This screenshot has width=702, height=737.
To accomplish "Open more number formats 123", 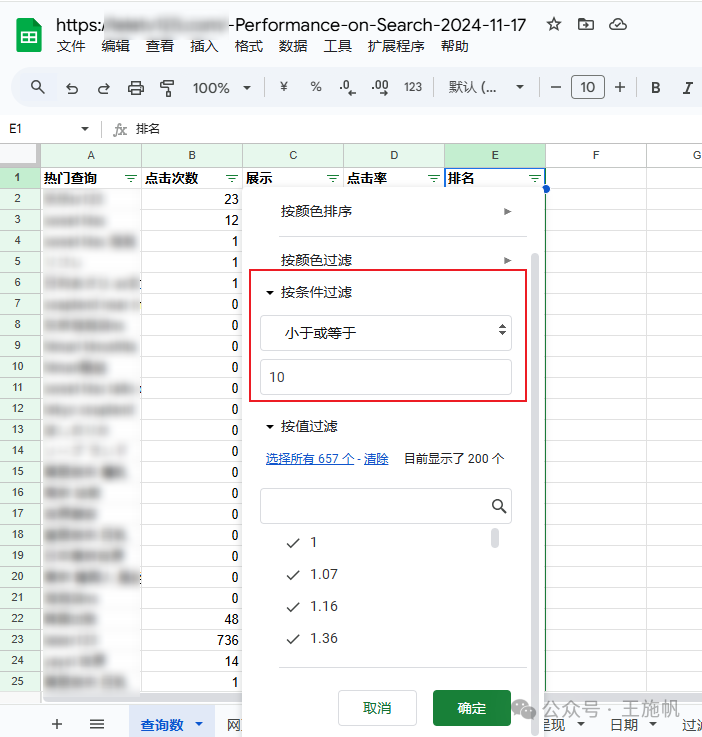I will pyautogui.click(x=413, y=87).
